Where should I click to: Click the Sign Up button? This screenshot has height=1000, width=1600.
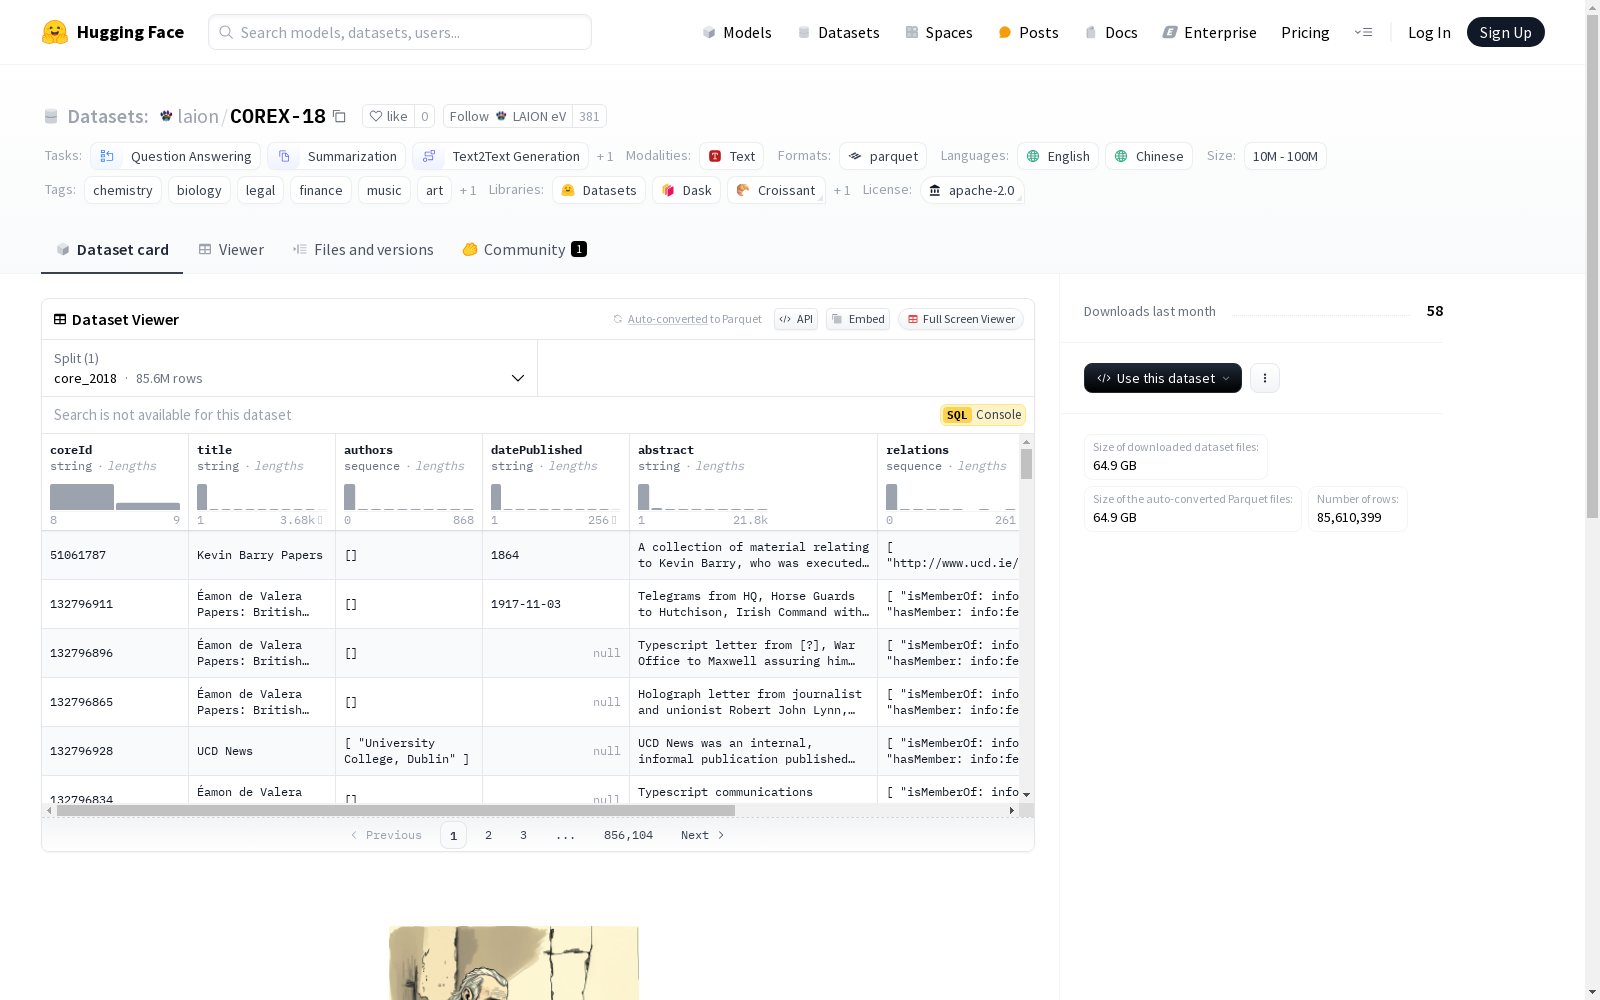(x=1506, y=32)
